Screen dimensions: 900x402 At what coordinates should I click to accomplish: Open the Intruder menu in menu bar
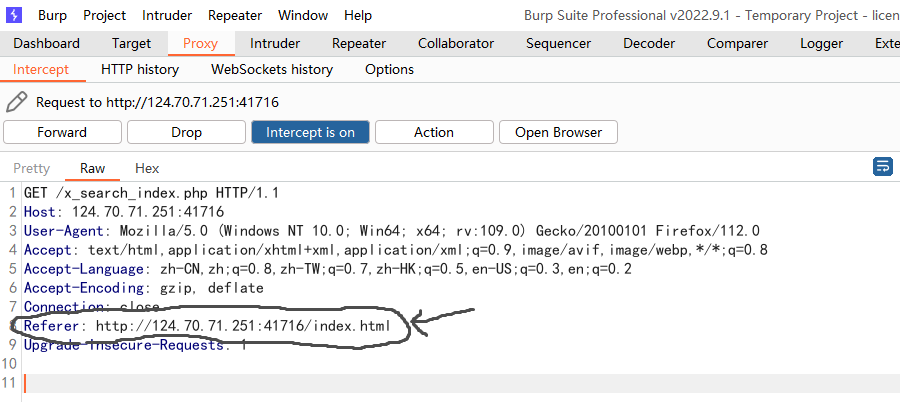167,15
